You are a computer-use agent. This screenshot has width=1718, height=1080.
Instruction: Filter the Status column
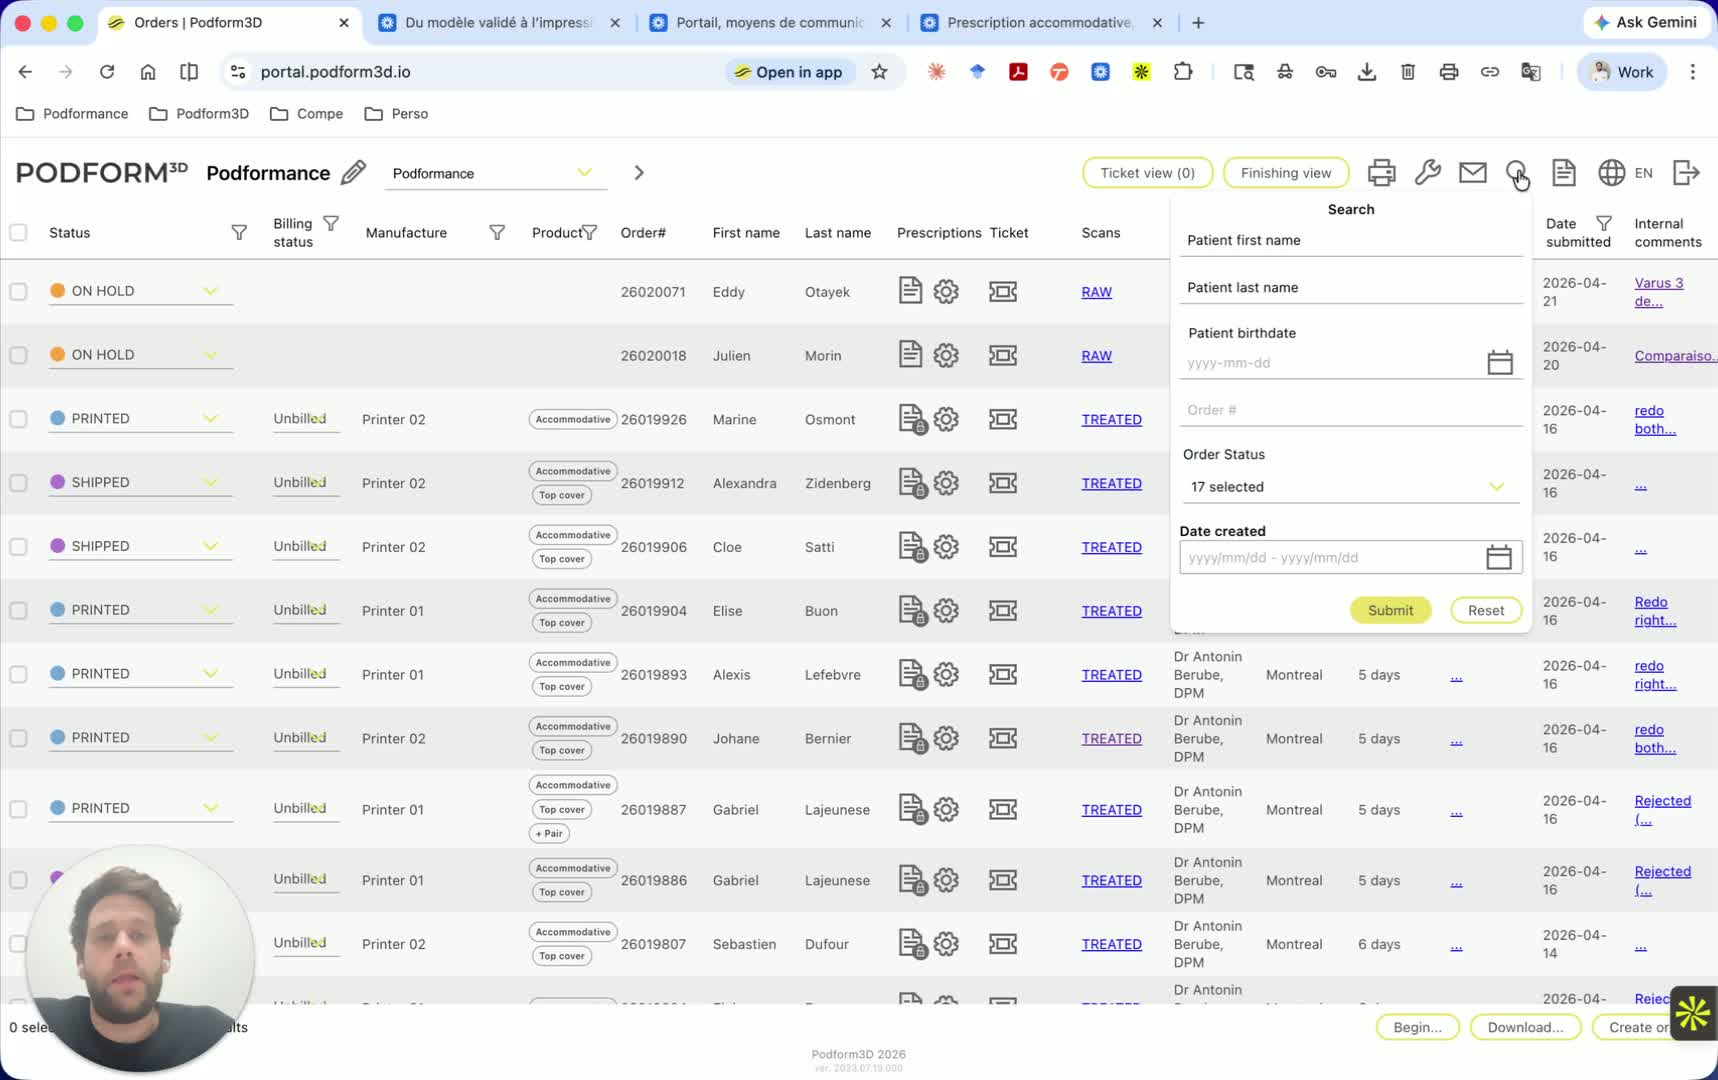click(239, 233)
